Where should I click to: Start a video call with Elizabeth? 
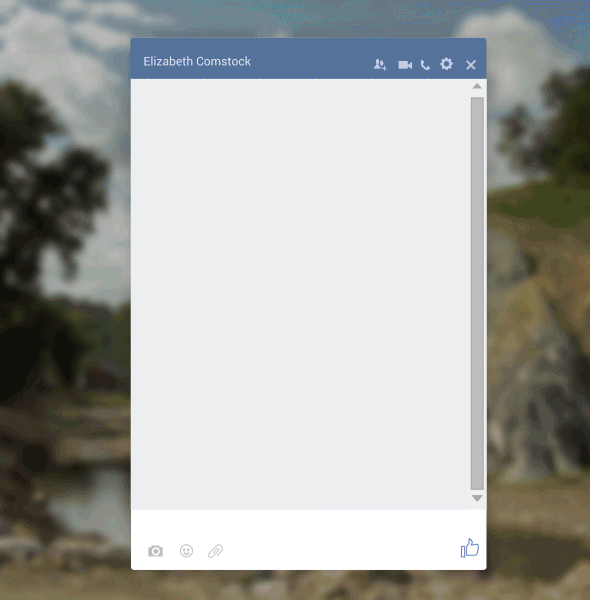(x=405, y=65)
